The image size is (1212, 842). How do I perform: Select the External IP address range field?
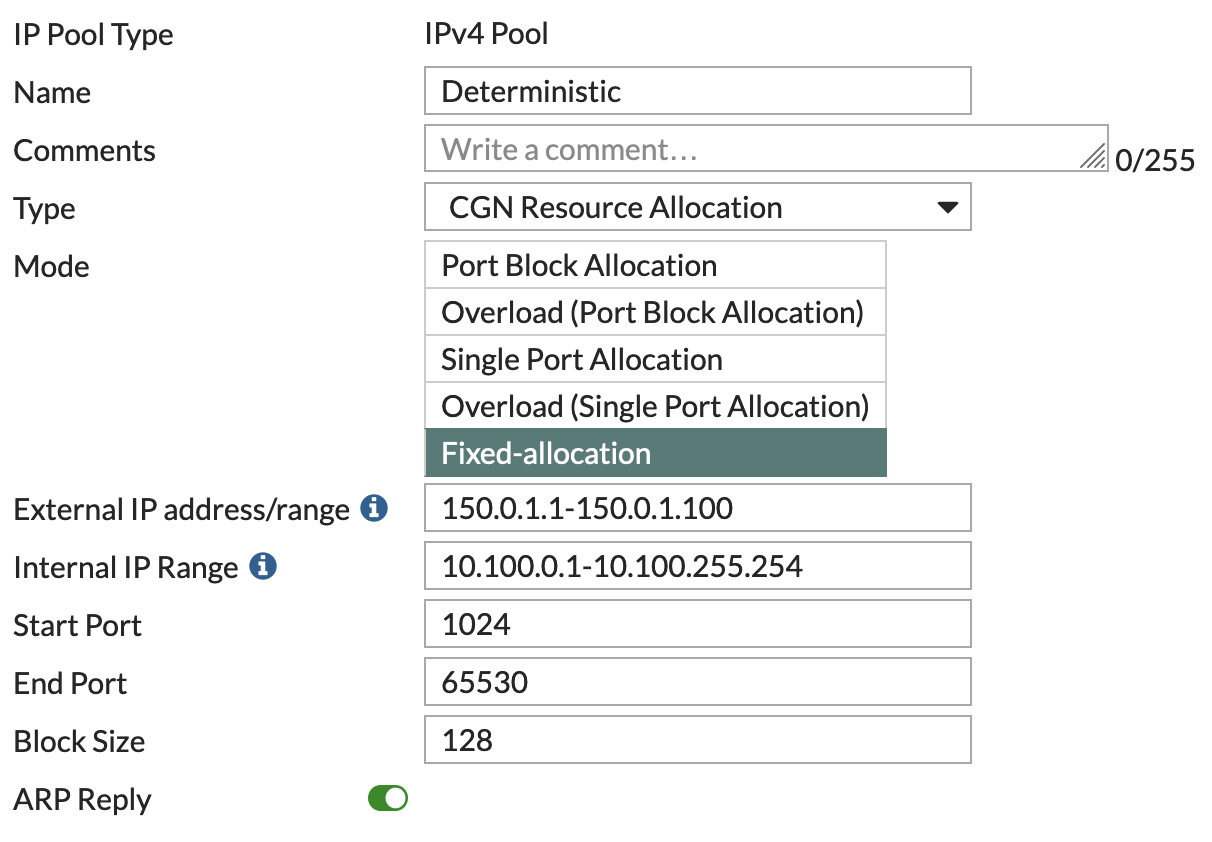[x=698, y=508]
